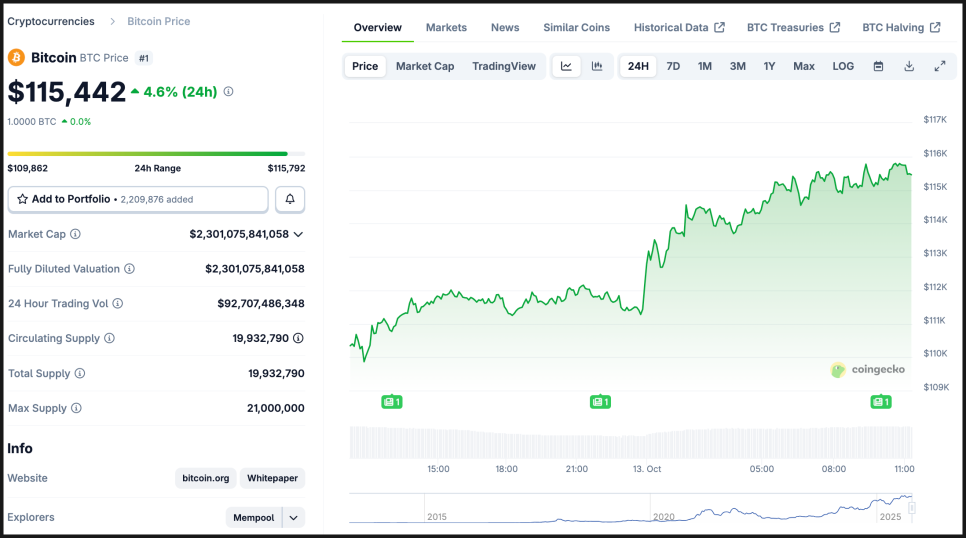Click the Circulating Supply info icon

point(110,338)
